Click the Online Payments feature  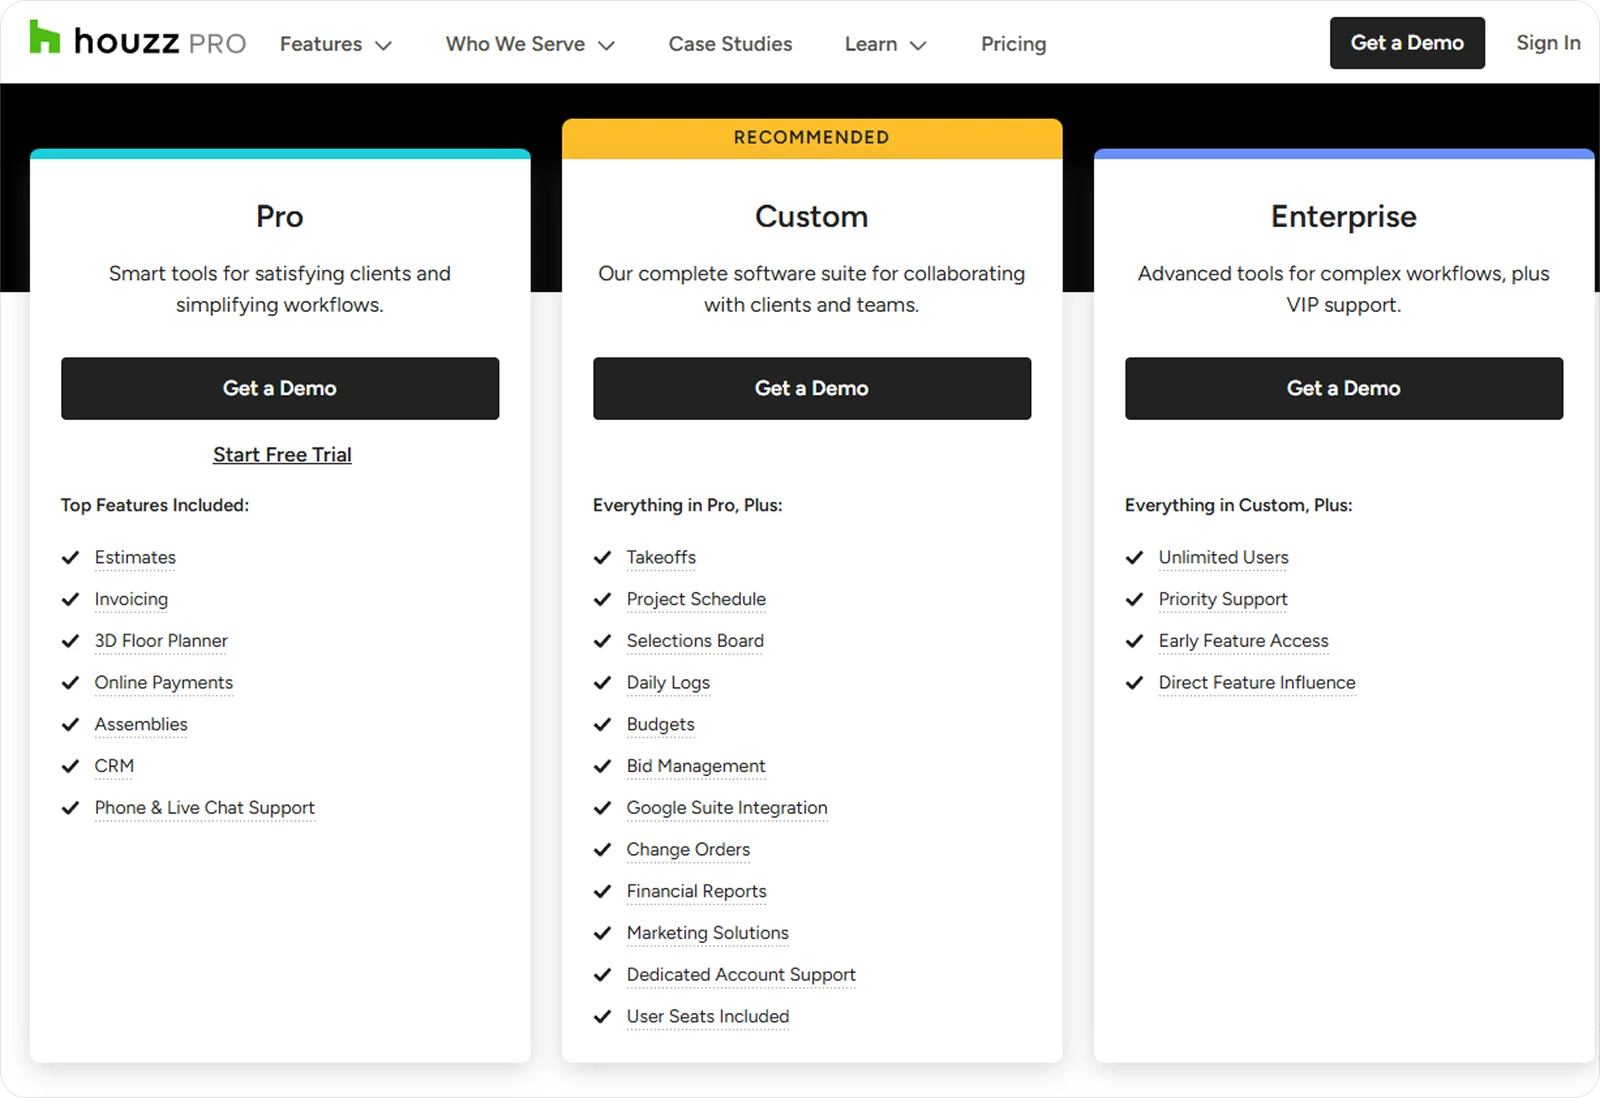(x=164, y=683)
